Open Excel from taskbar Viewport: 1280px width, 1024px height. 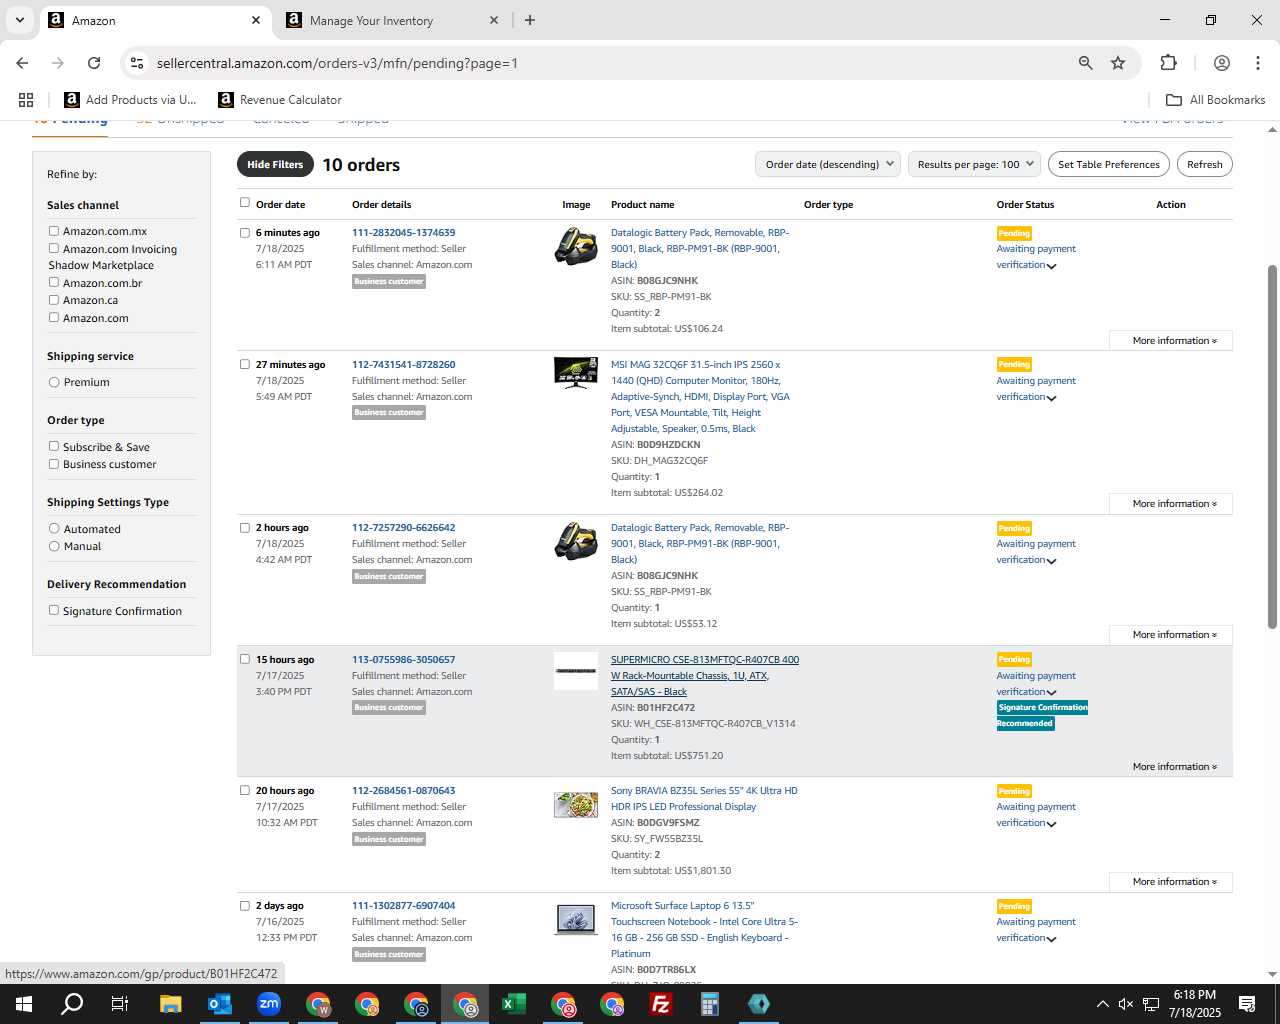(513, 1004)
